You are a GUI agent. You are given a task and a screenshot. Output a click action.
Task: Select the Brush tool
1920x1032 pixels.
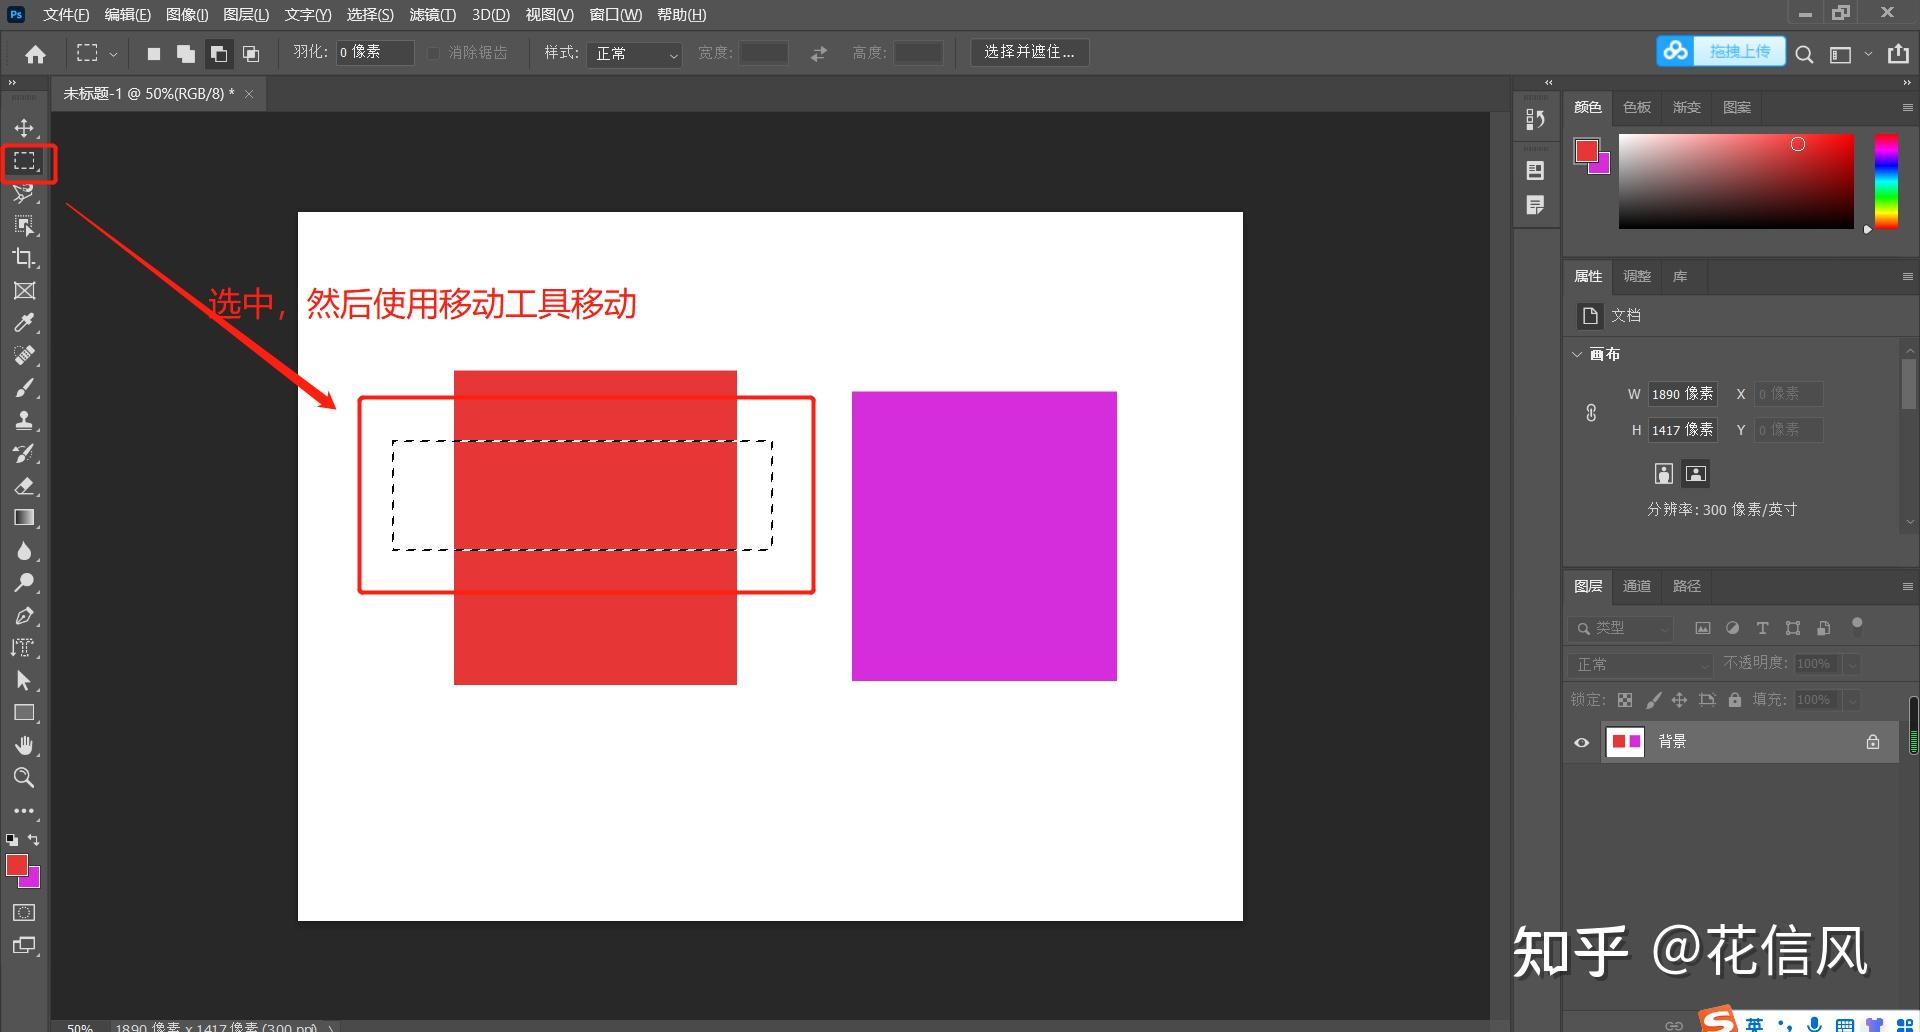(24, 388)
